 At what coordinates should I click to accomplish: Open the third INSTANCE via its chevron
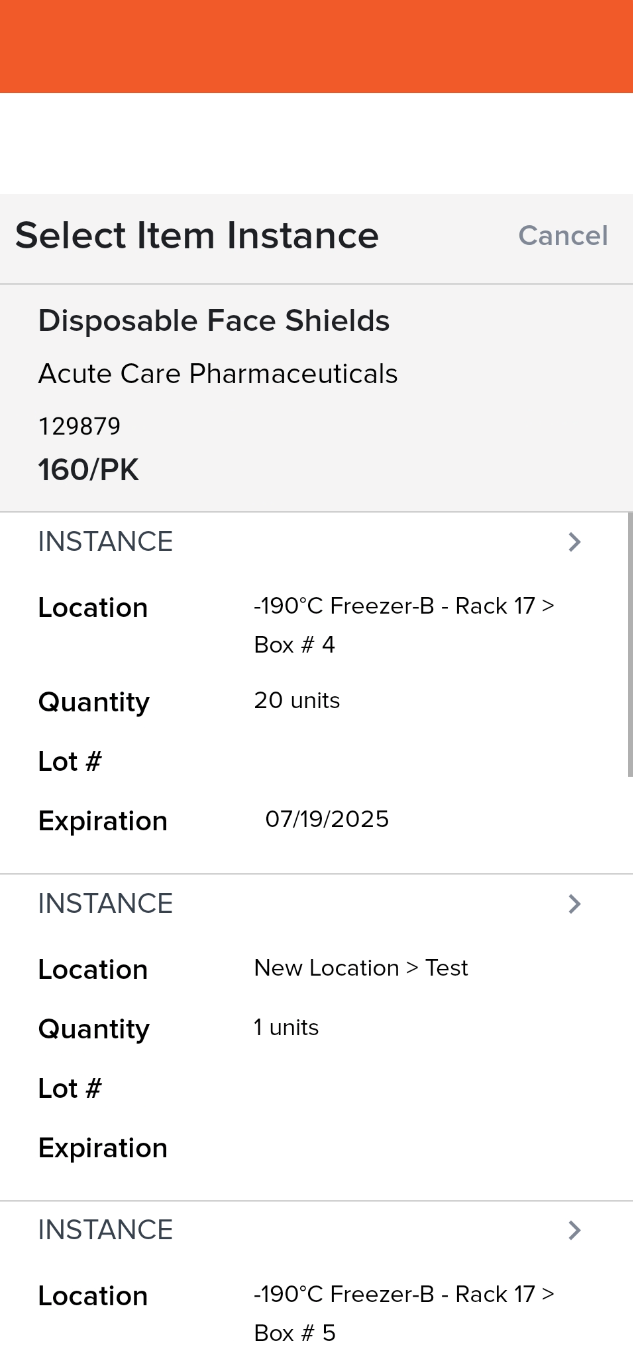pyautogui.click(x=574, y=1230)
